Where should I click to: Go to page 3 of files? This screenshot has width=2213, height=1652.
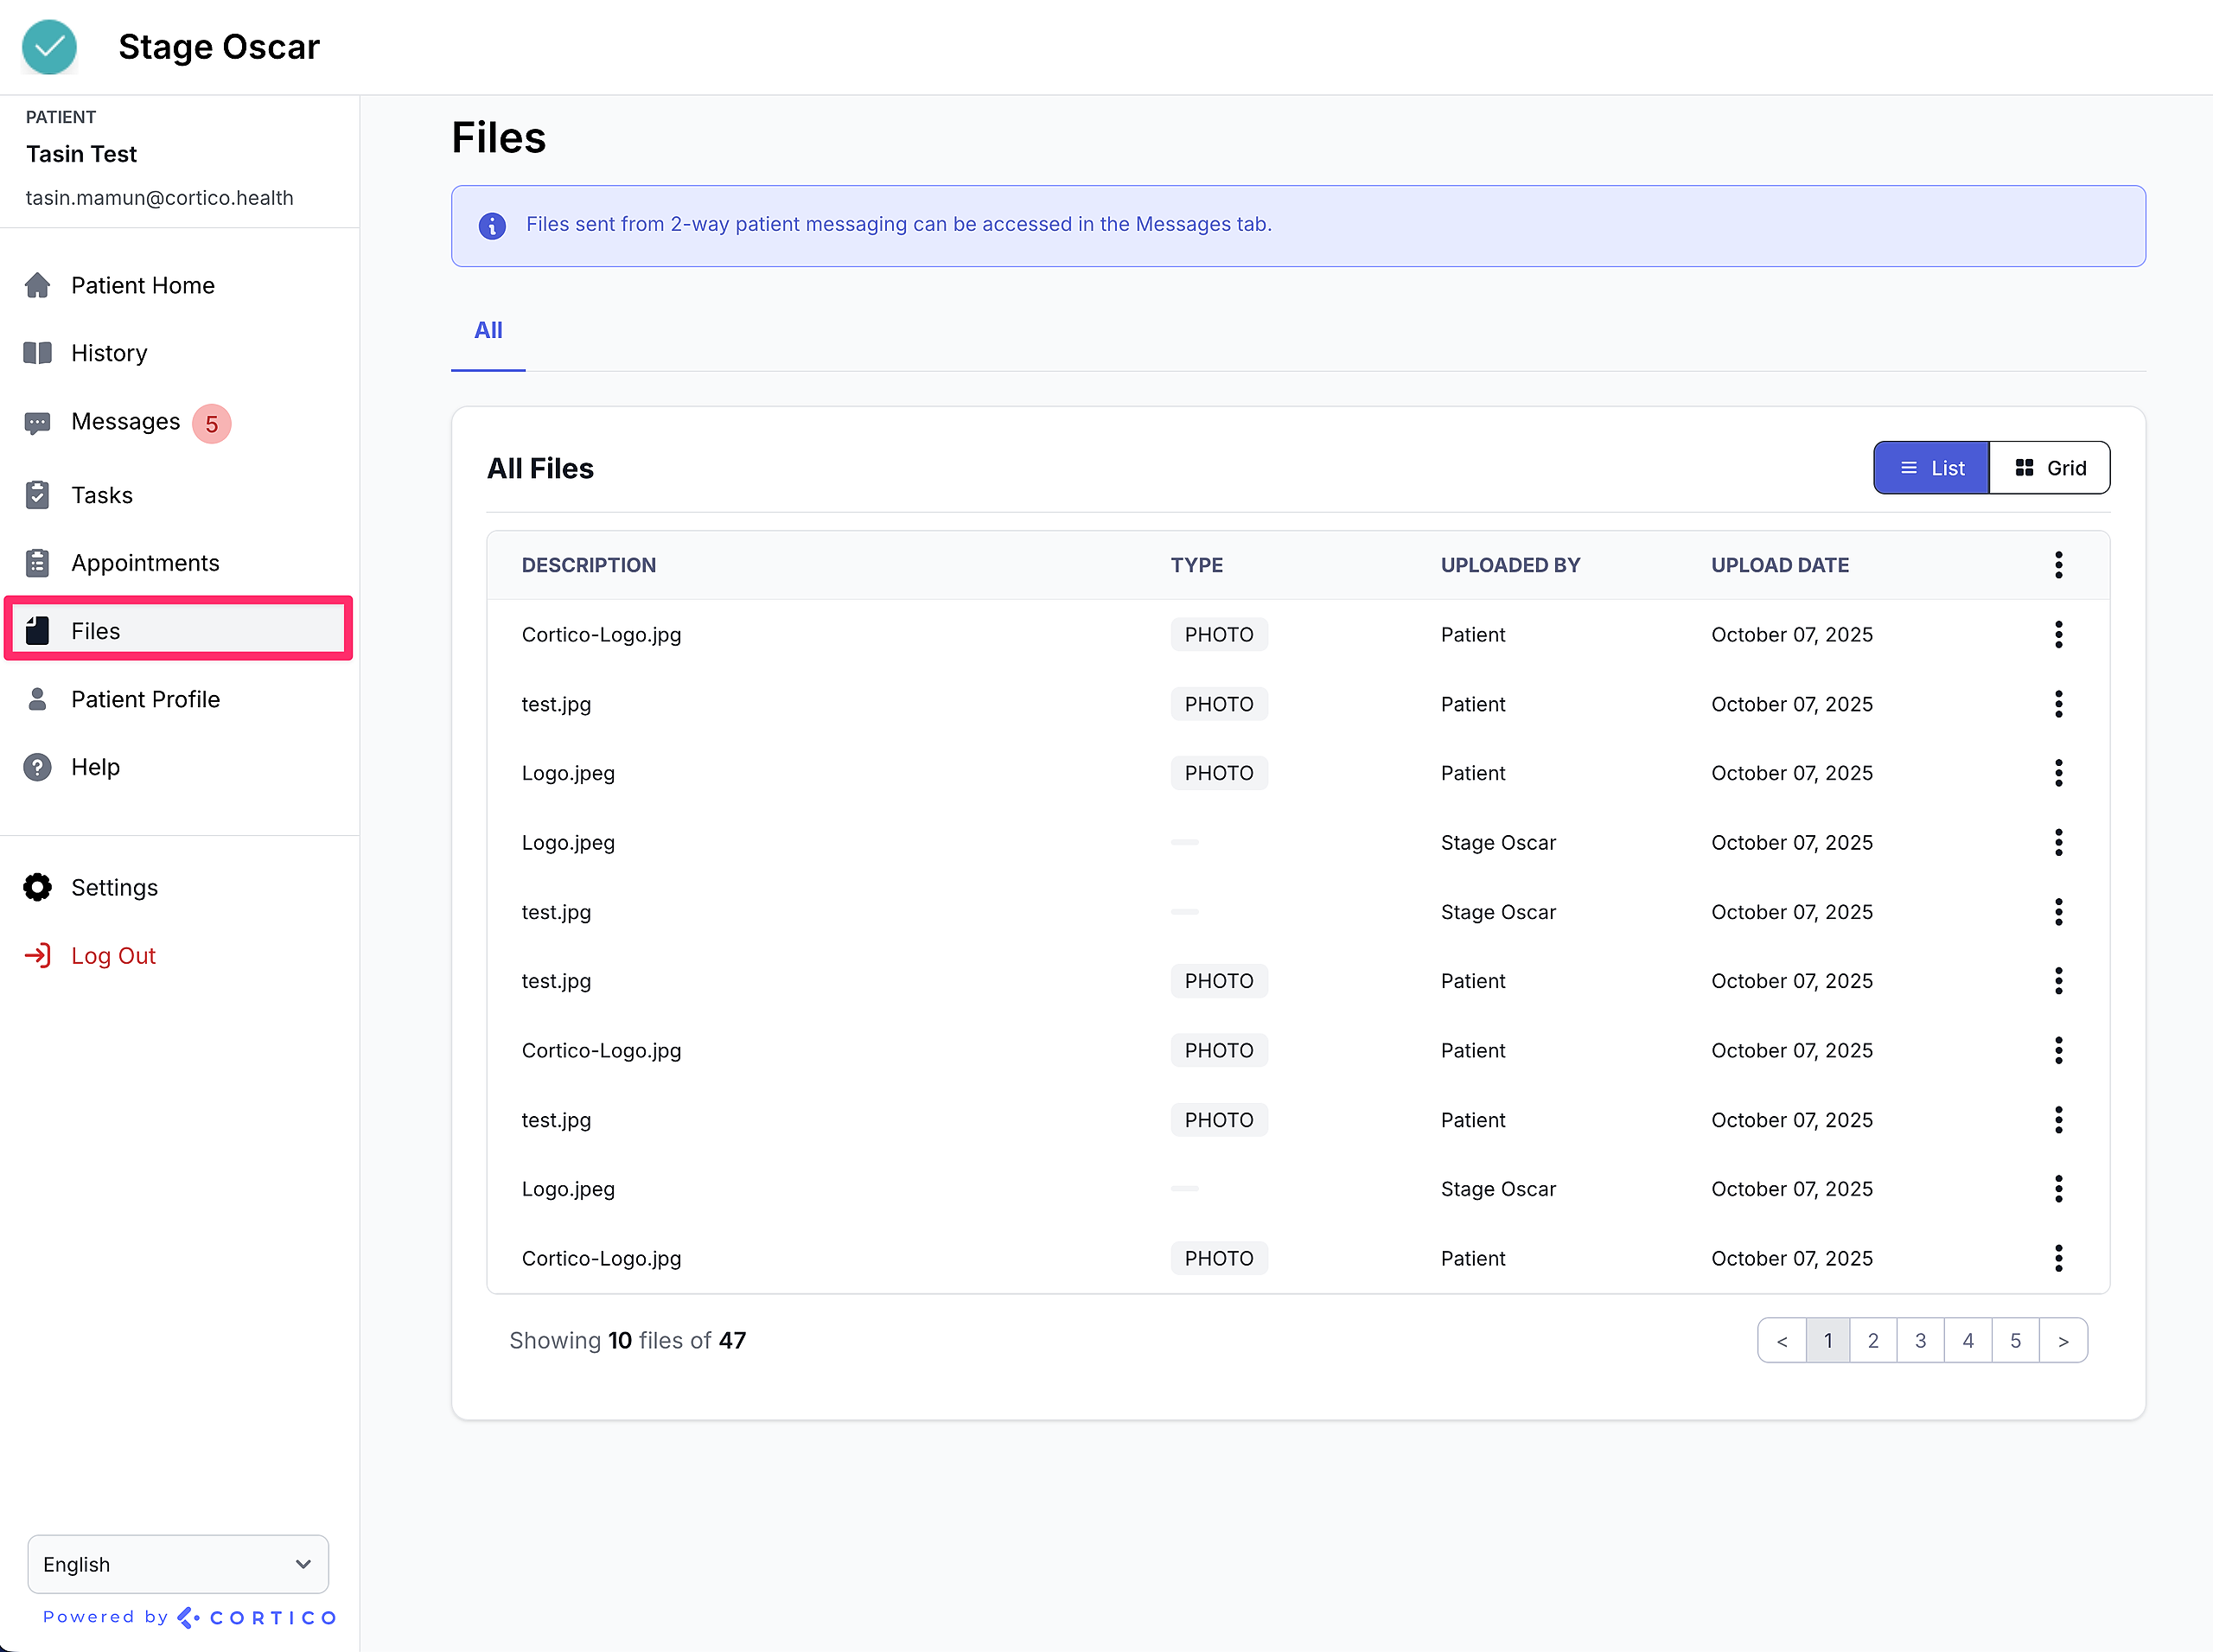point(1920,1340)
